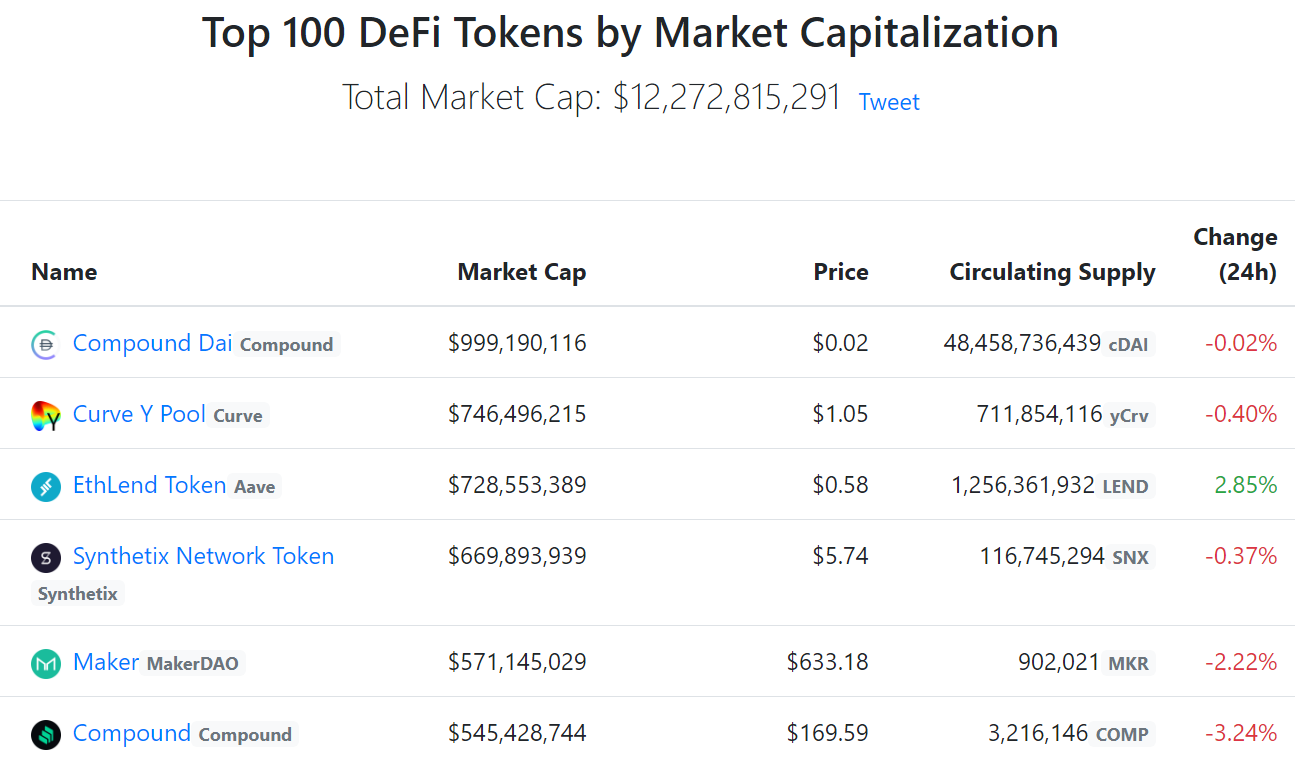Click the Maker green logo
Viewport: 1306px width, 759px height.
45,662
